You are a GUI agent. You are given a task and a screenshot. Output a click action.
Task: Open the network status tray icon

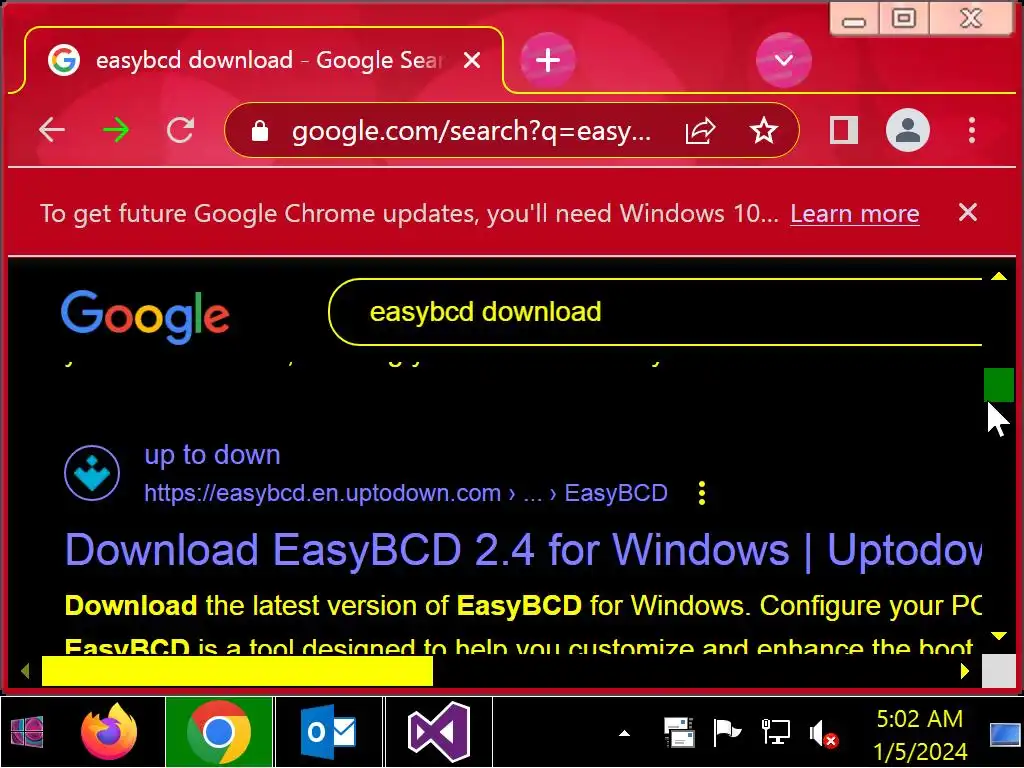point(776,732)
